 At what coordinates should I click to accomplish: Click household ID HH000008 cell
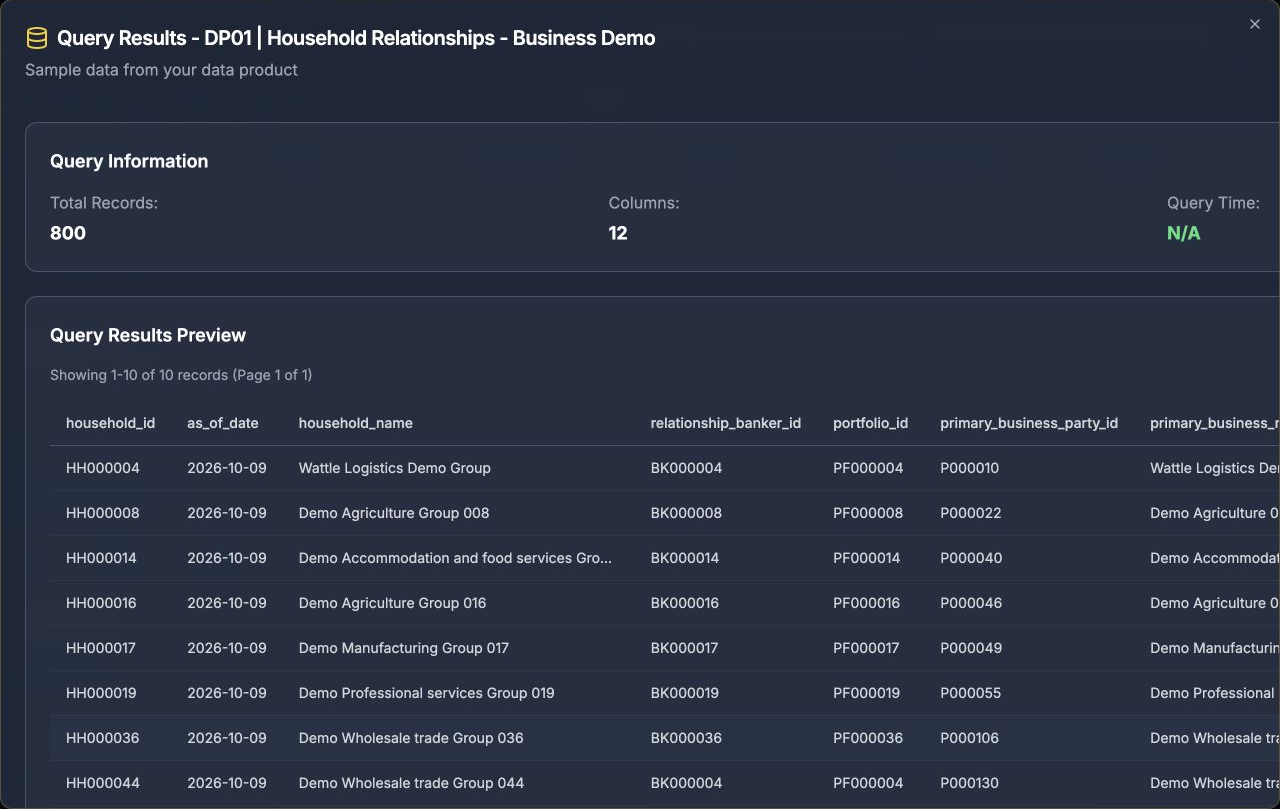tap(103, 513)
